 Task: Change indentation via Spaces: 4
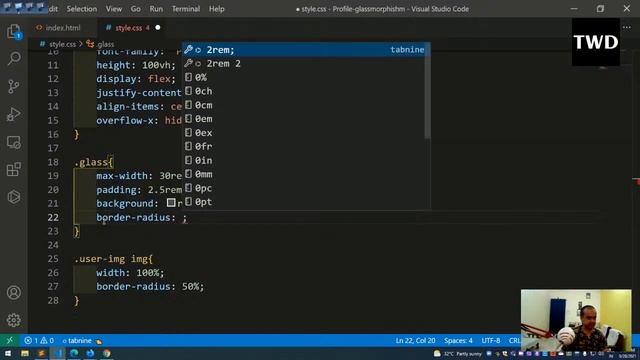tap(458, 340)
